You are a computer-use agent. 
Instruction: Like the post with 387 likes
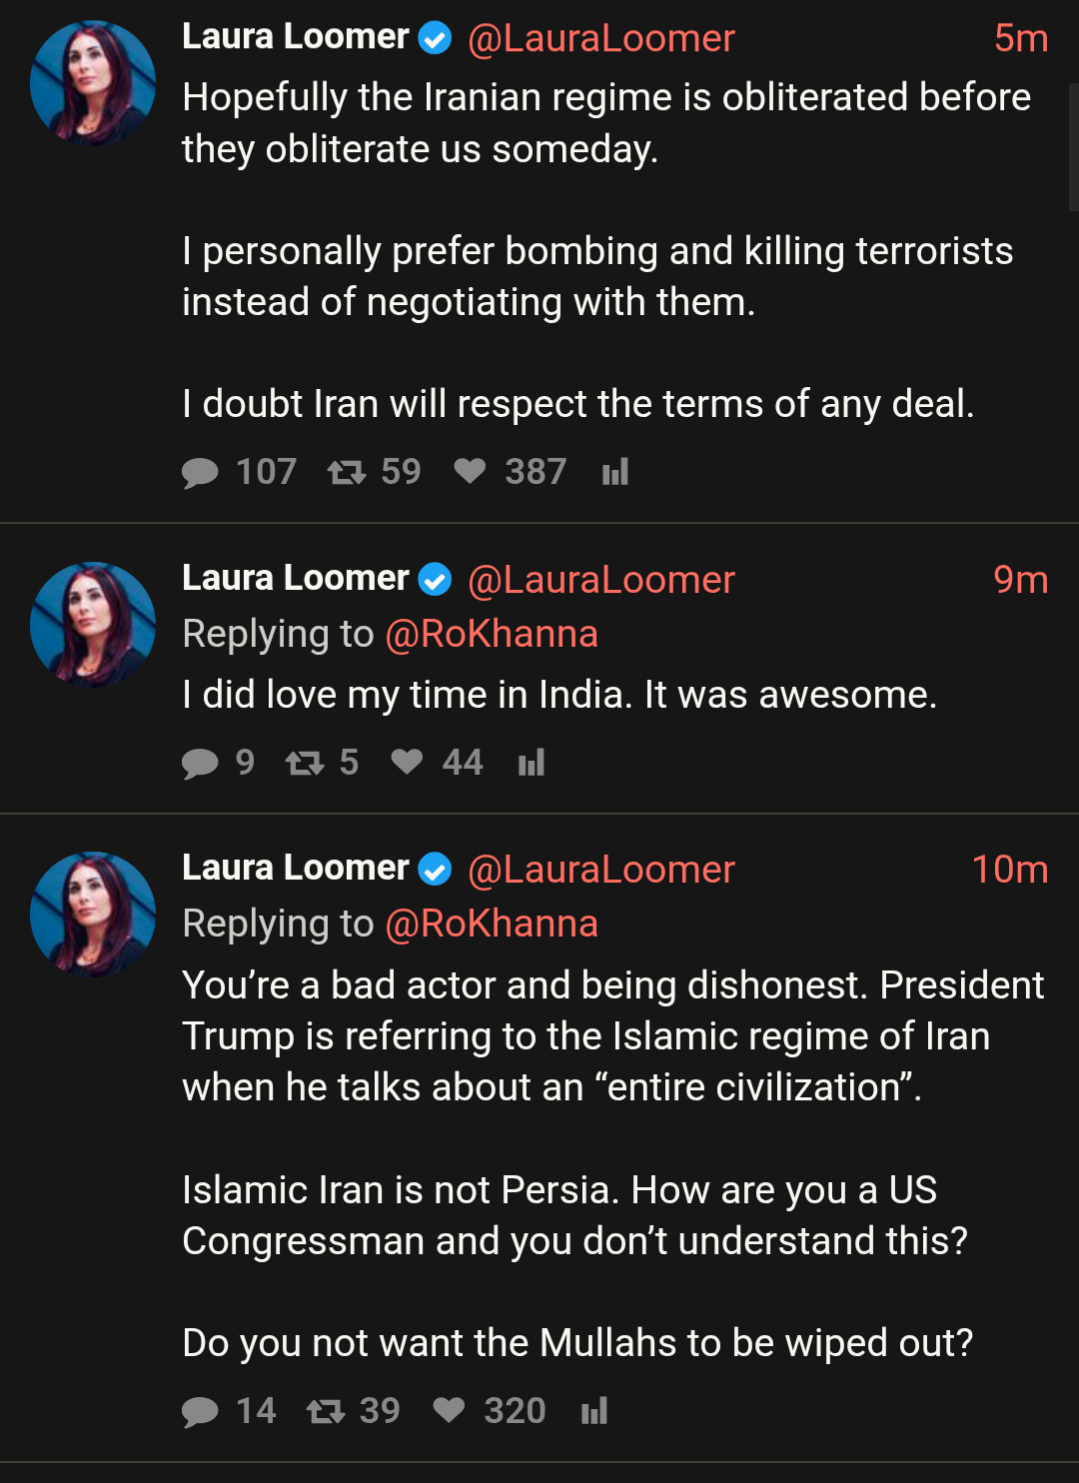tap(469, 471)
